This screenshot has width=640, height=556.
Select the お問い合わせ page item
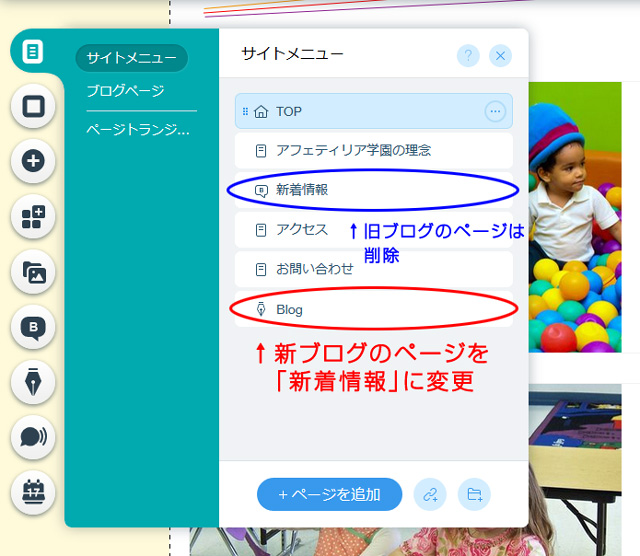coord(314,269)
